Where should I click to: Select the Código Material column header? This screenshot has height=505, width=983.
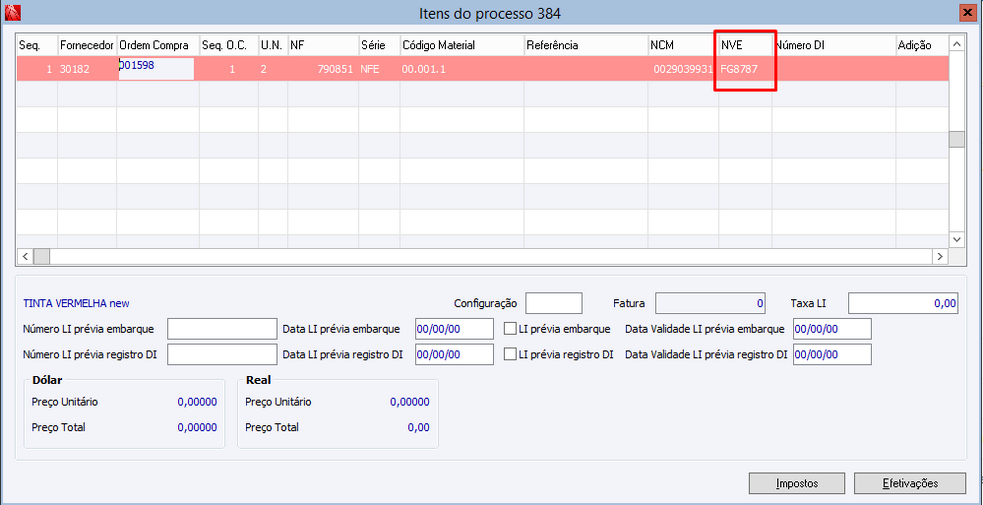462,45
